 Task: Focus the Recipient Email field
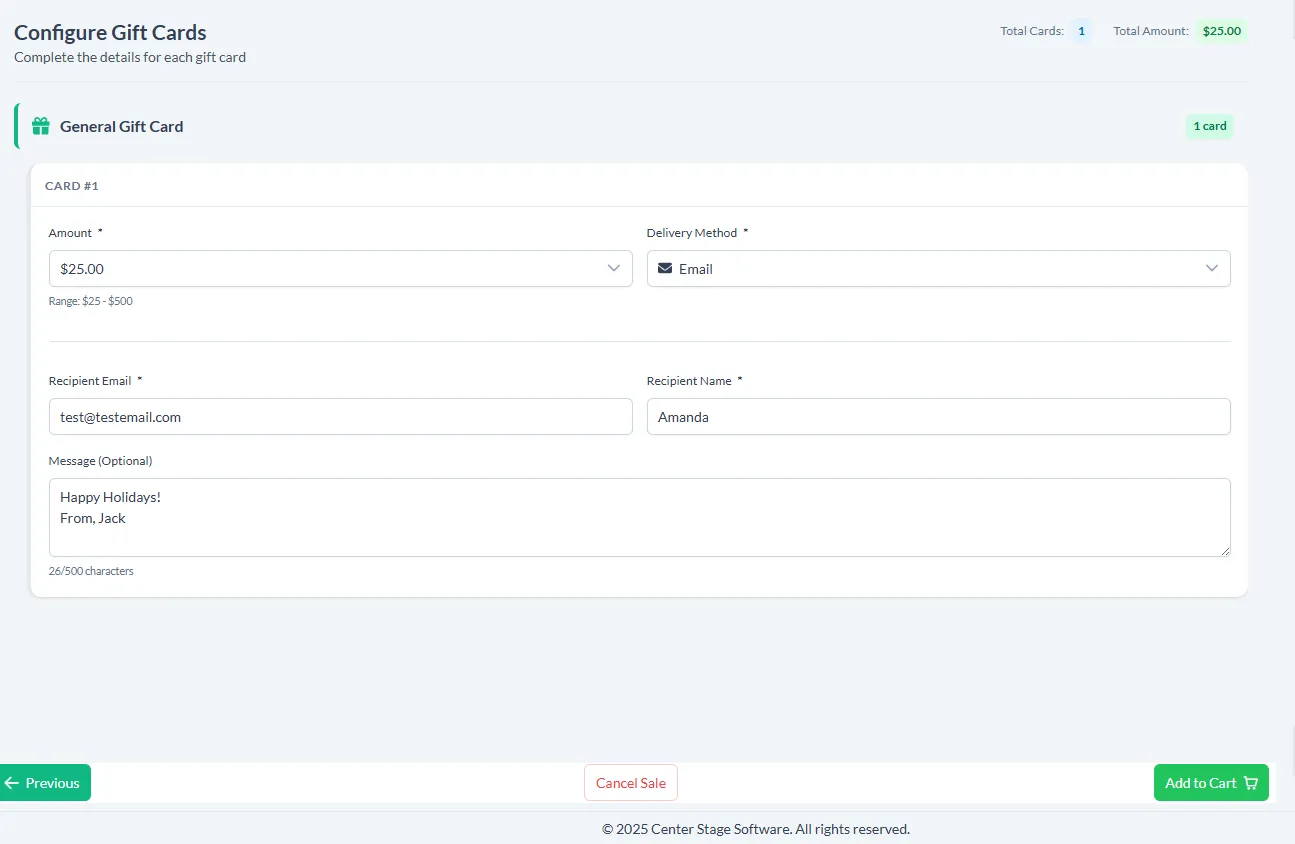coord(341,417)
